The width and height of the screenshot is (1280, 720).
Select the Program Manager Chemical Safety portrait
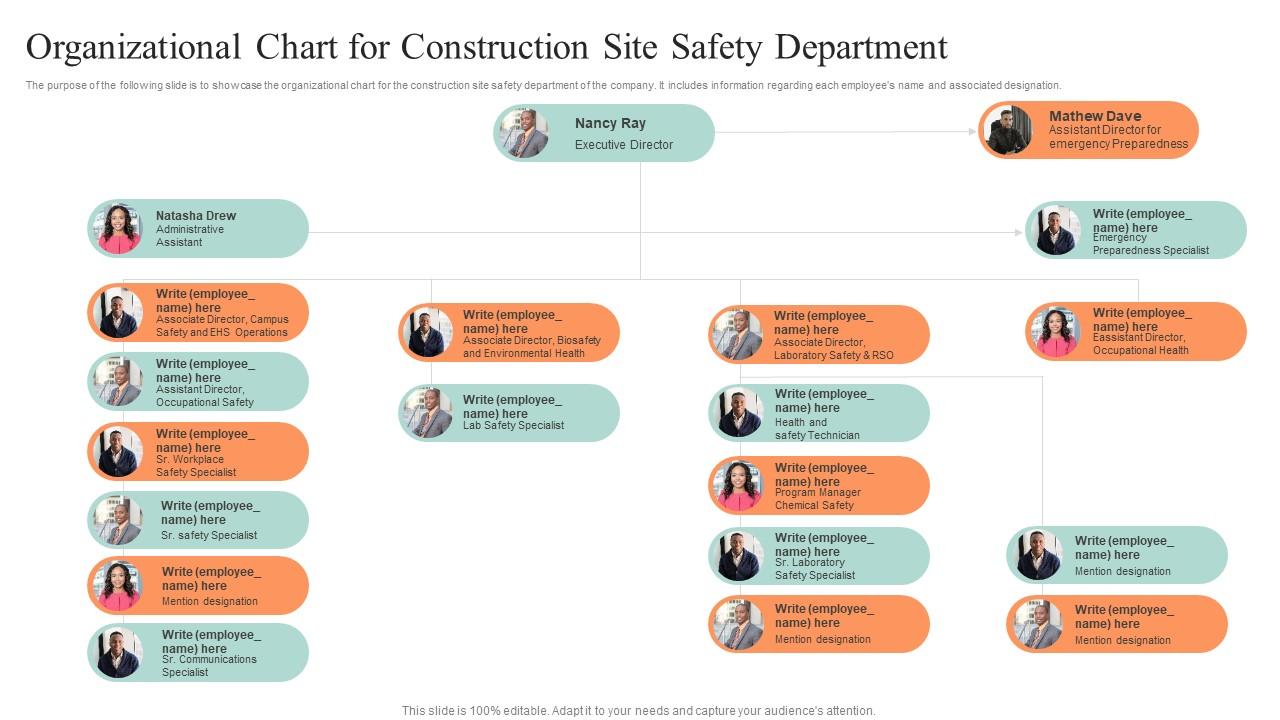(737, 485)
